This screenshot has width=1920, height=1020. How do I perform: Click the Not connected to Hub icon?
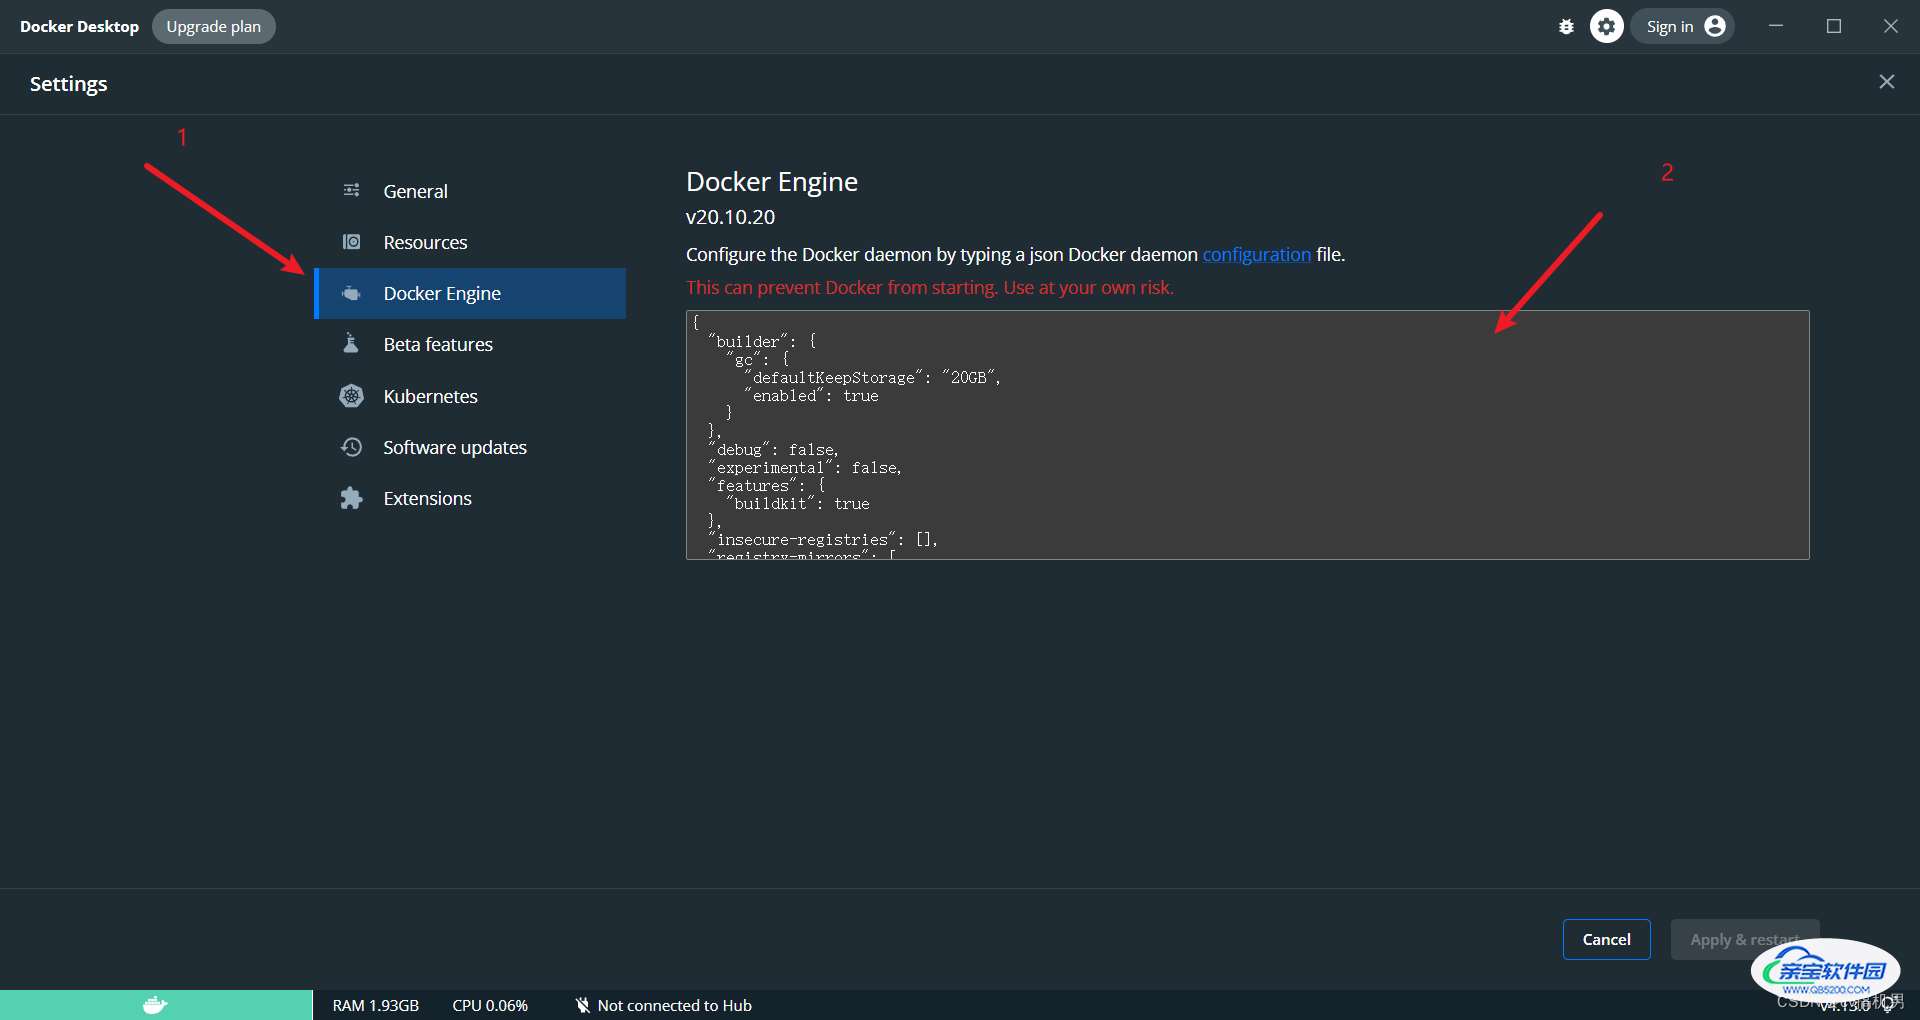pos(582,1005)
